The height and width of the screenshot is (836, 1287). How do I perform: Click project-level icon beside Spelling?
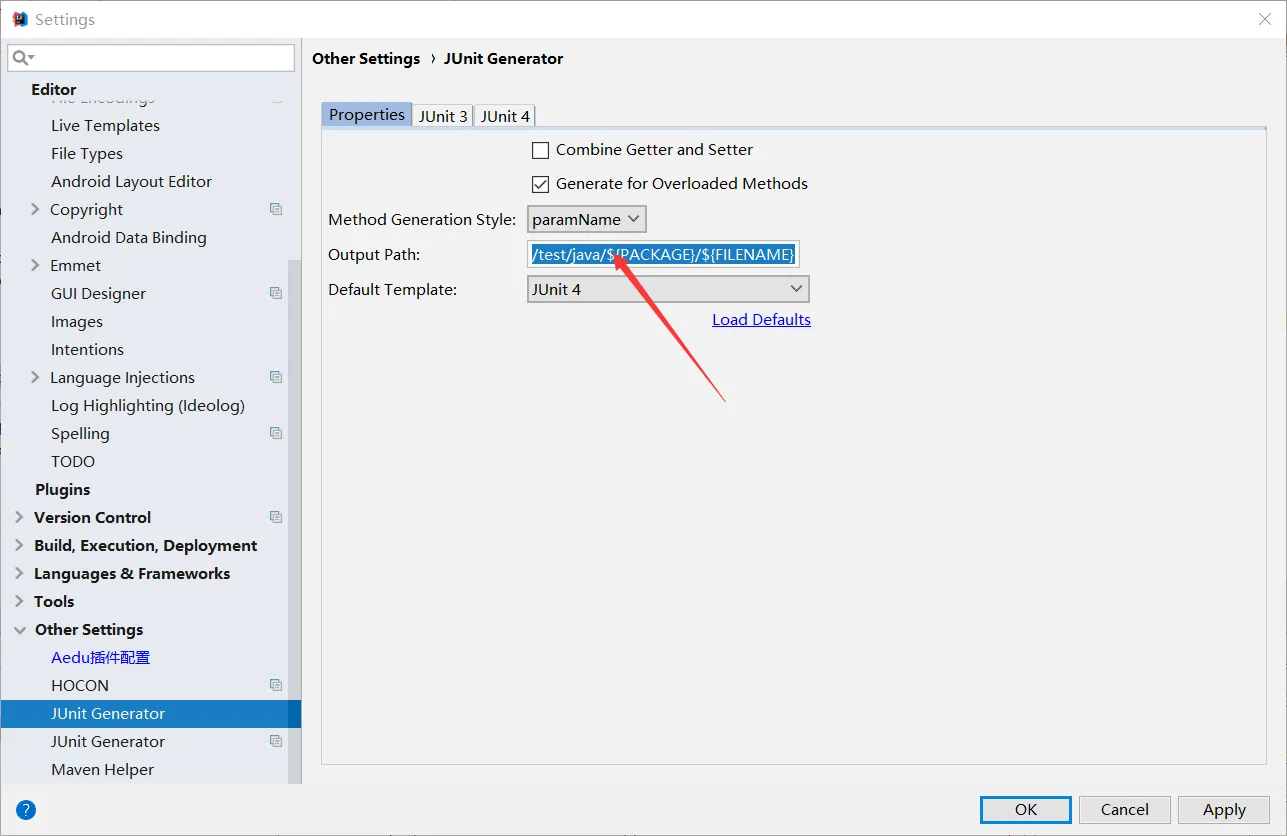(x=276, y=433)
